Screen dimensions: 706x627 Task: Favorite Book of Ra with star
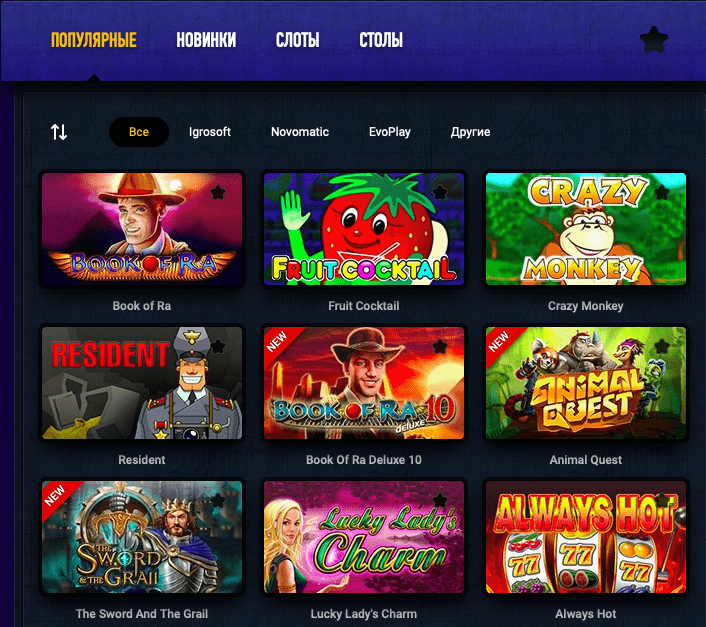point(218,193)
